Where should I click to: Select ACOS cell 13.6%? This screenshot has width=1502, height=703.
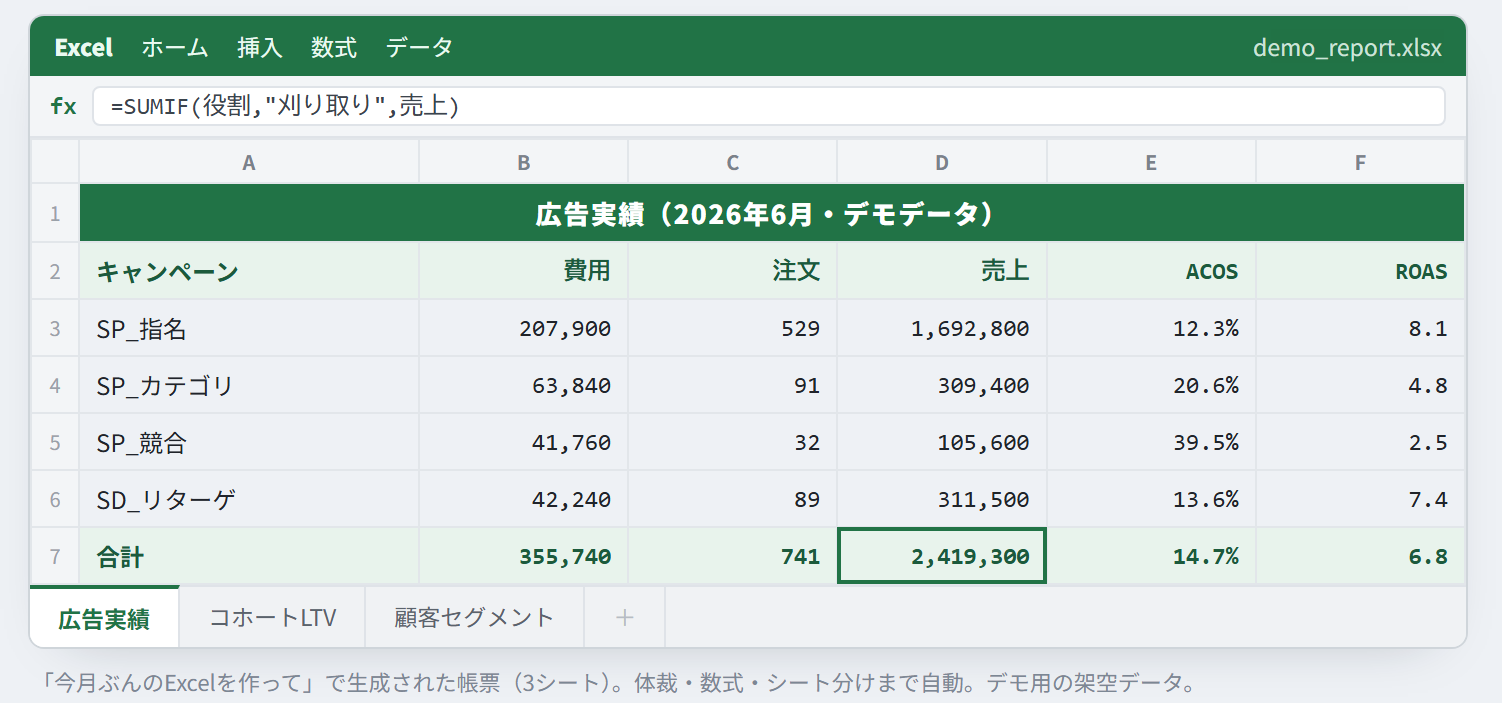point(1151,499)
